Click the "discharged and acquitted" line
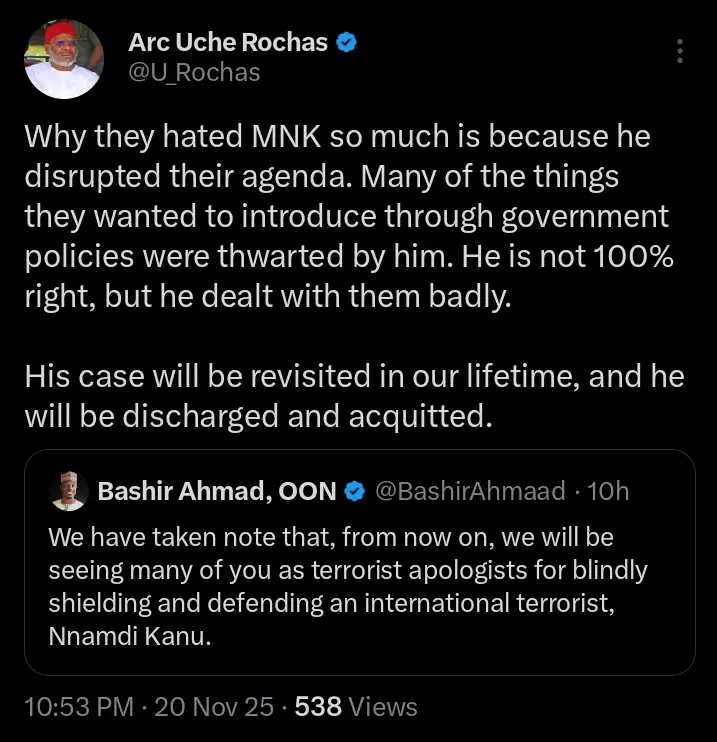This screenshot has width=717, height=742. (258, 413)
